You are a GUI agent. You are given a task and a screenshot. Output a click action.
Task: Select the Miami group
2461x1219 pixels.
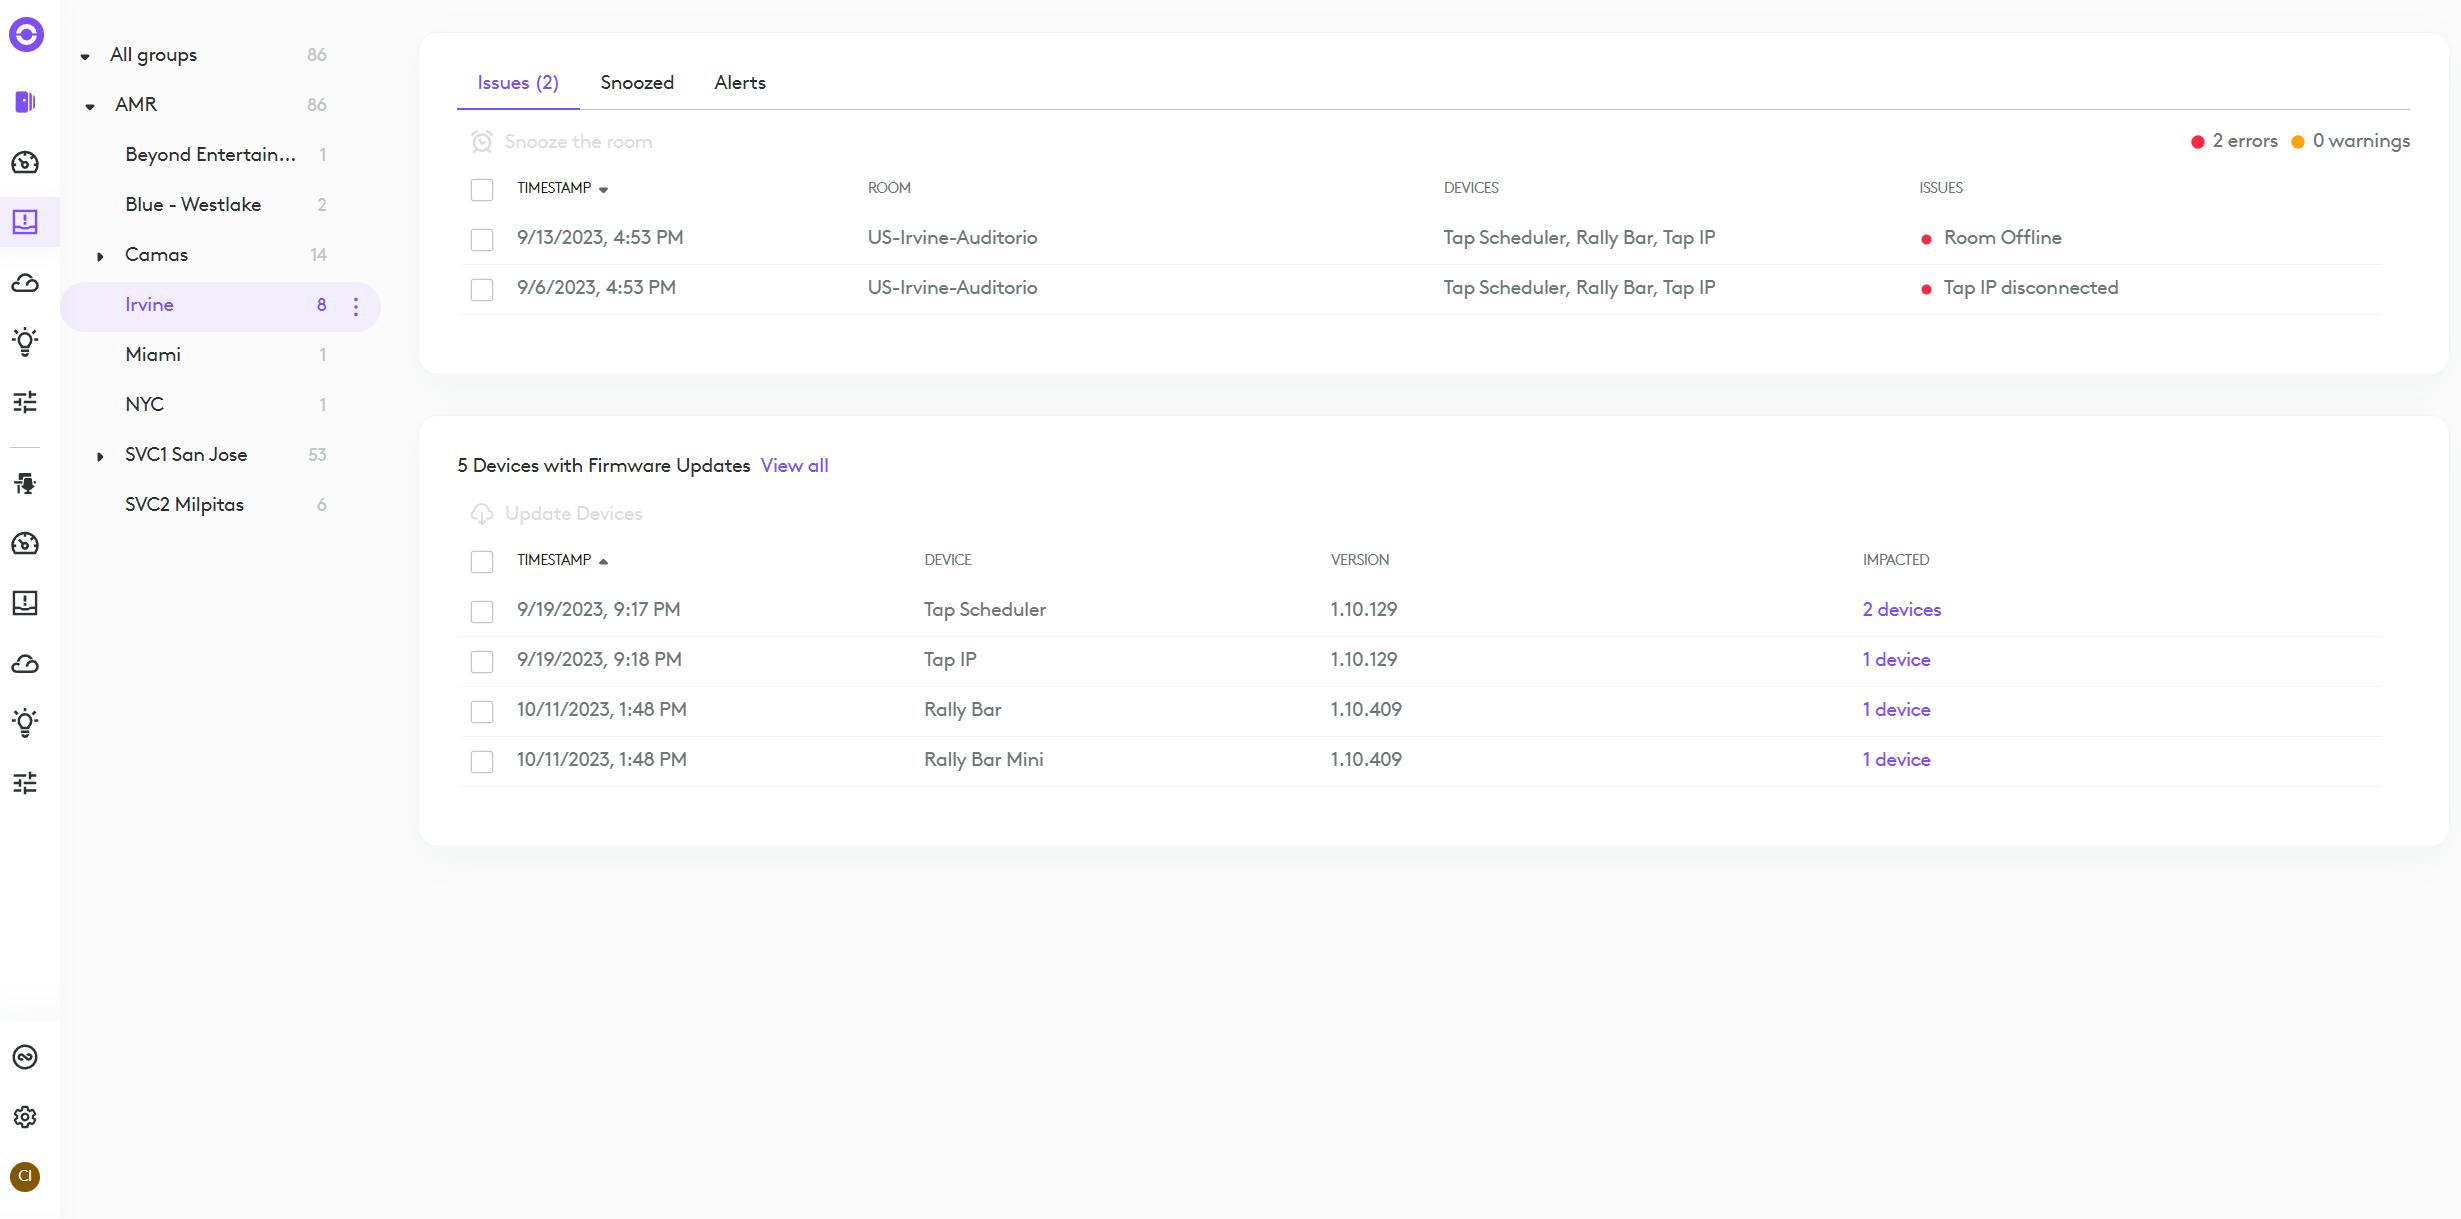tap(153, 355)
